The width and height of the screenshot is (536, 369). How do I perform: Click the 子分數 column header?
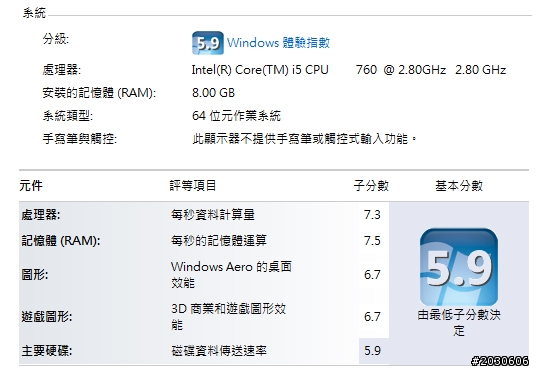pyautogui.click(x=371, y=186)
